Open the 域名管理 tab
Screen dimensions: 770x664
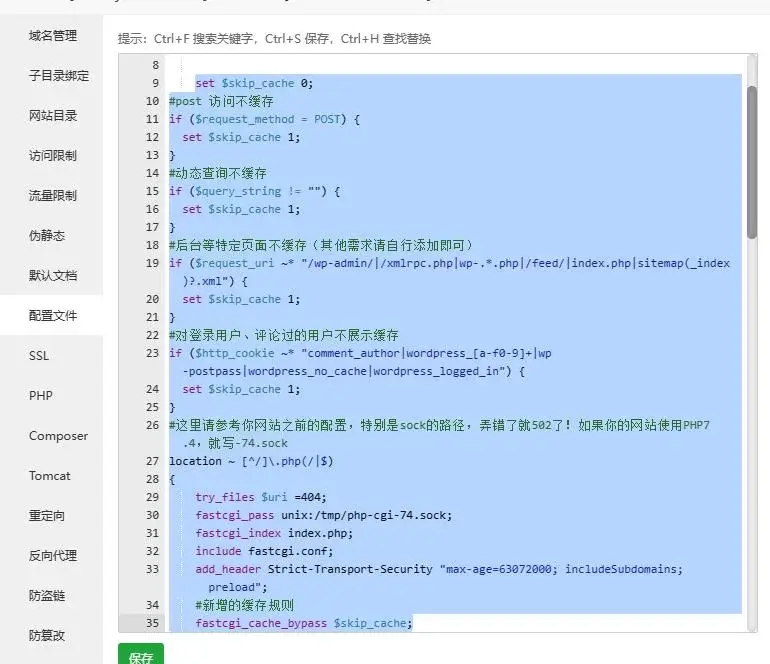(x=52, y=36)
